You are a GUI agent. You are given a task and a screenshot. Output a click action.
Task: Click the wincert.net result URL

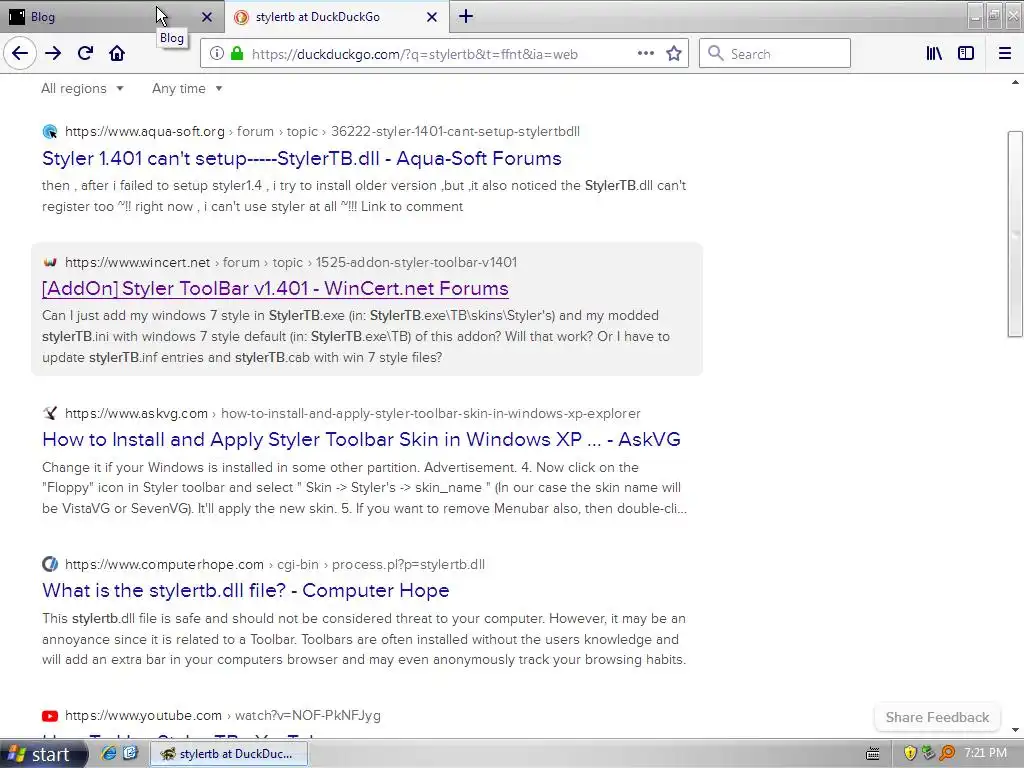(x=291, y=263)
